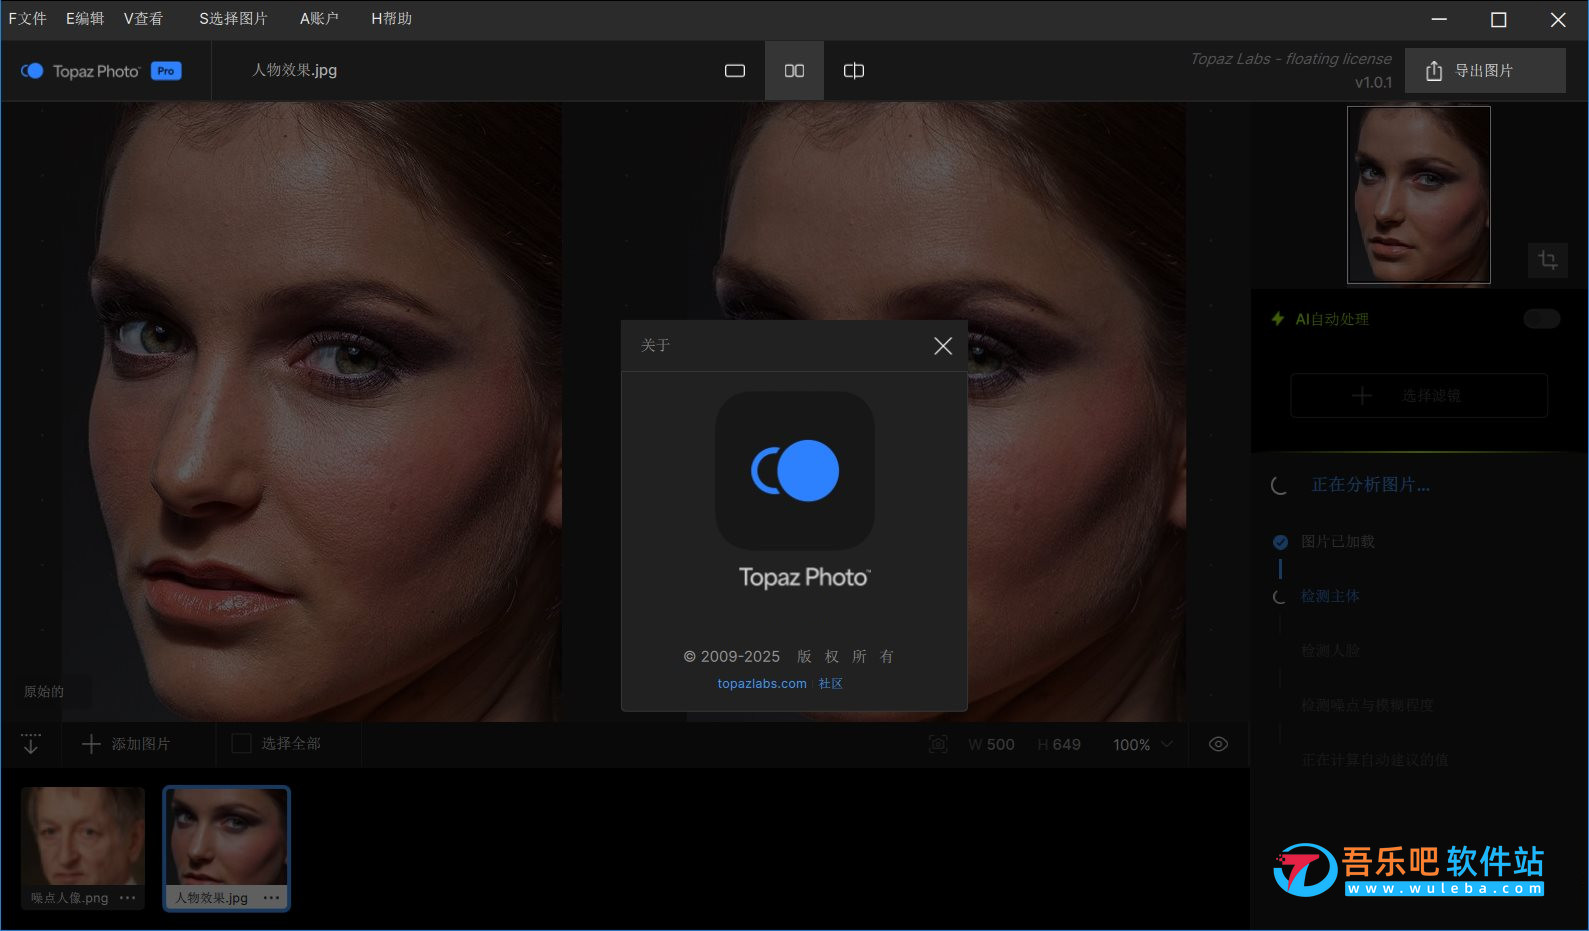
Task: Open options for 噪点人像.png thumbnail
Action: coord(127,898)
